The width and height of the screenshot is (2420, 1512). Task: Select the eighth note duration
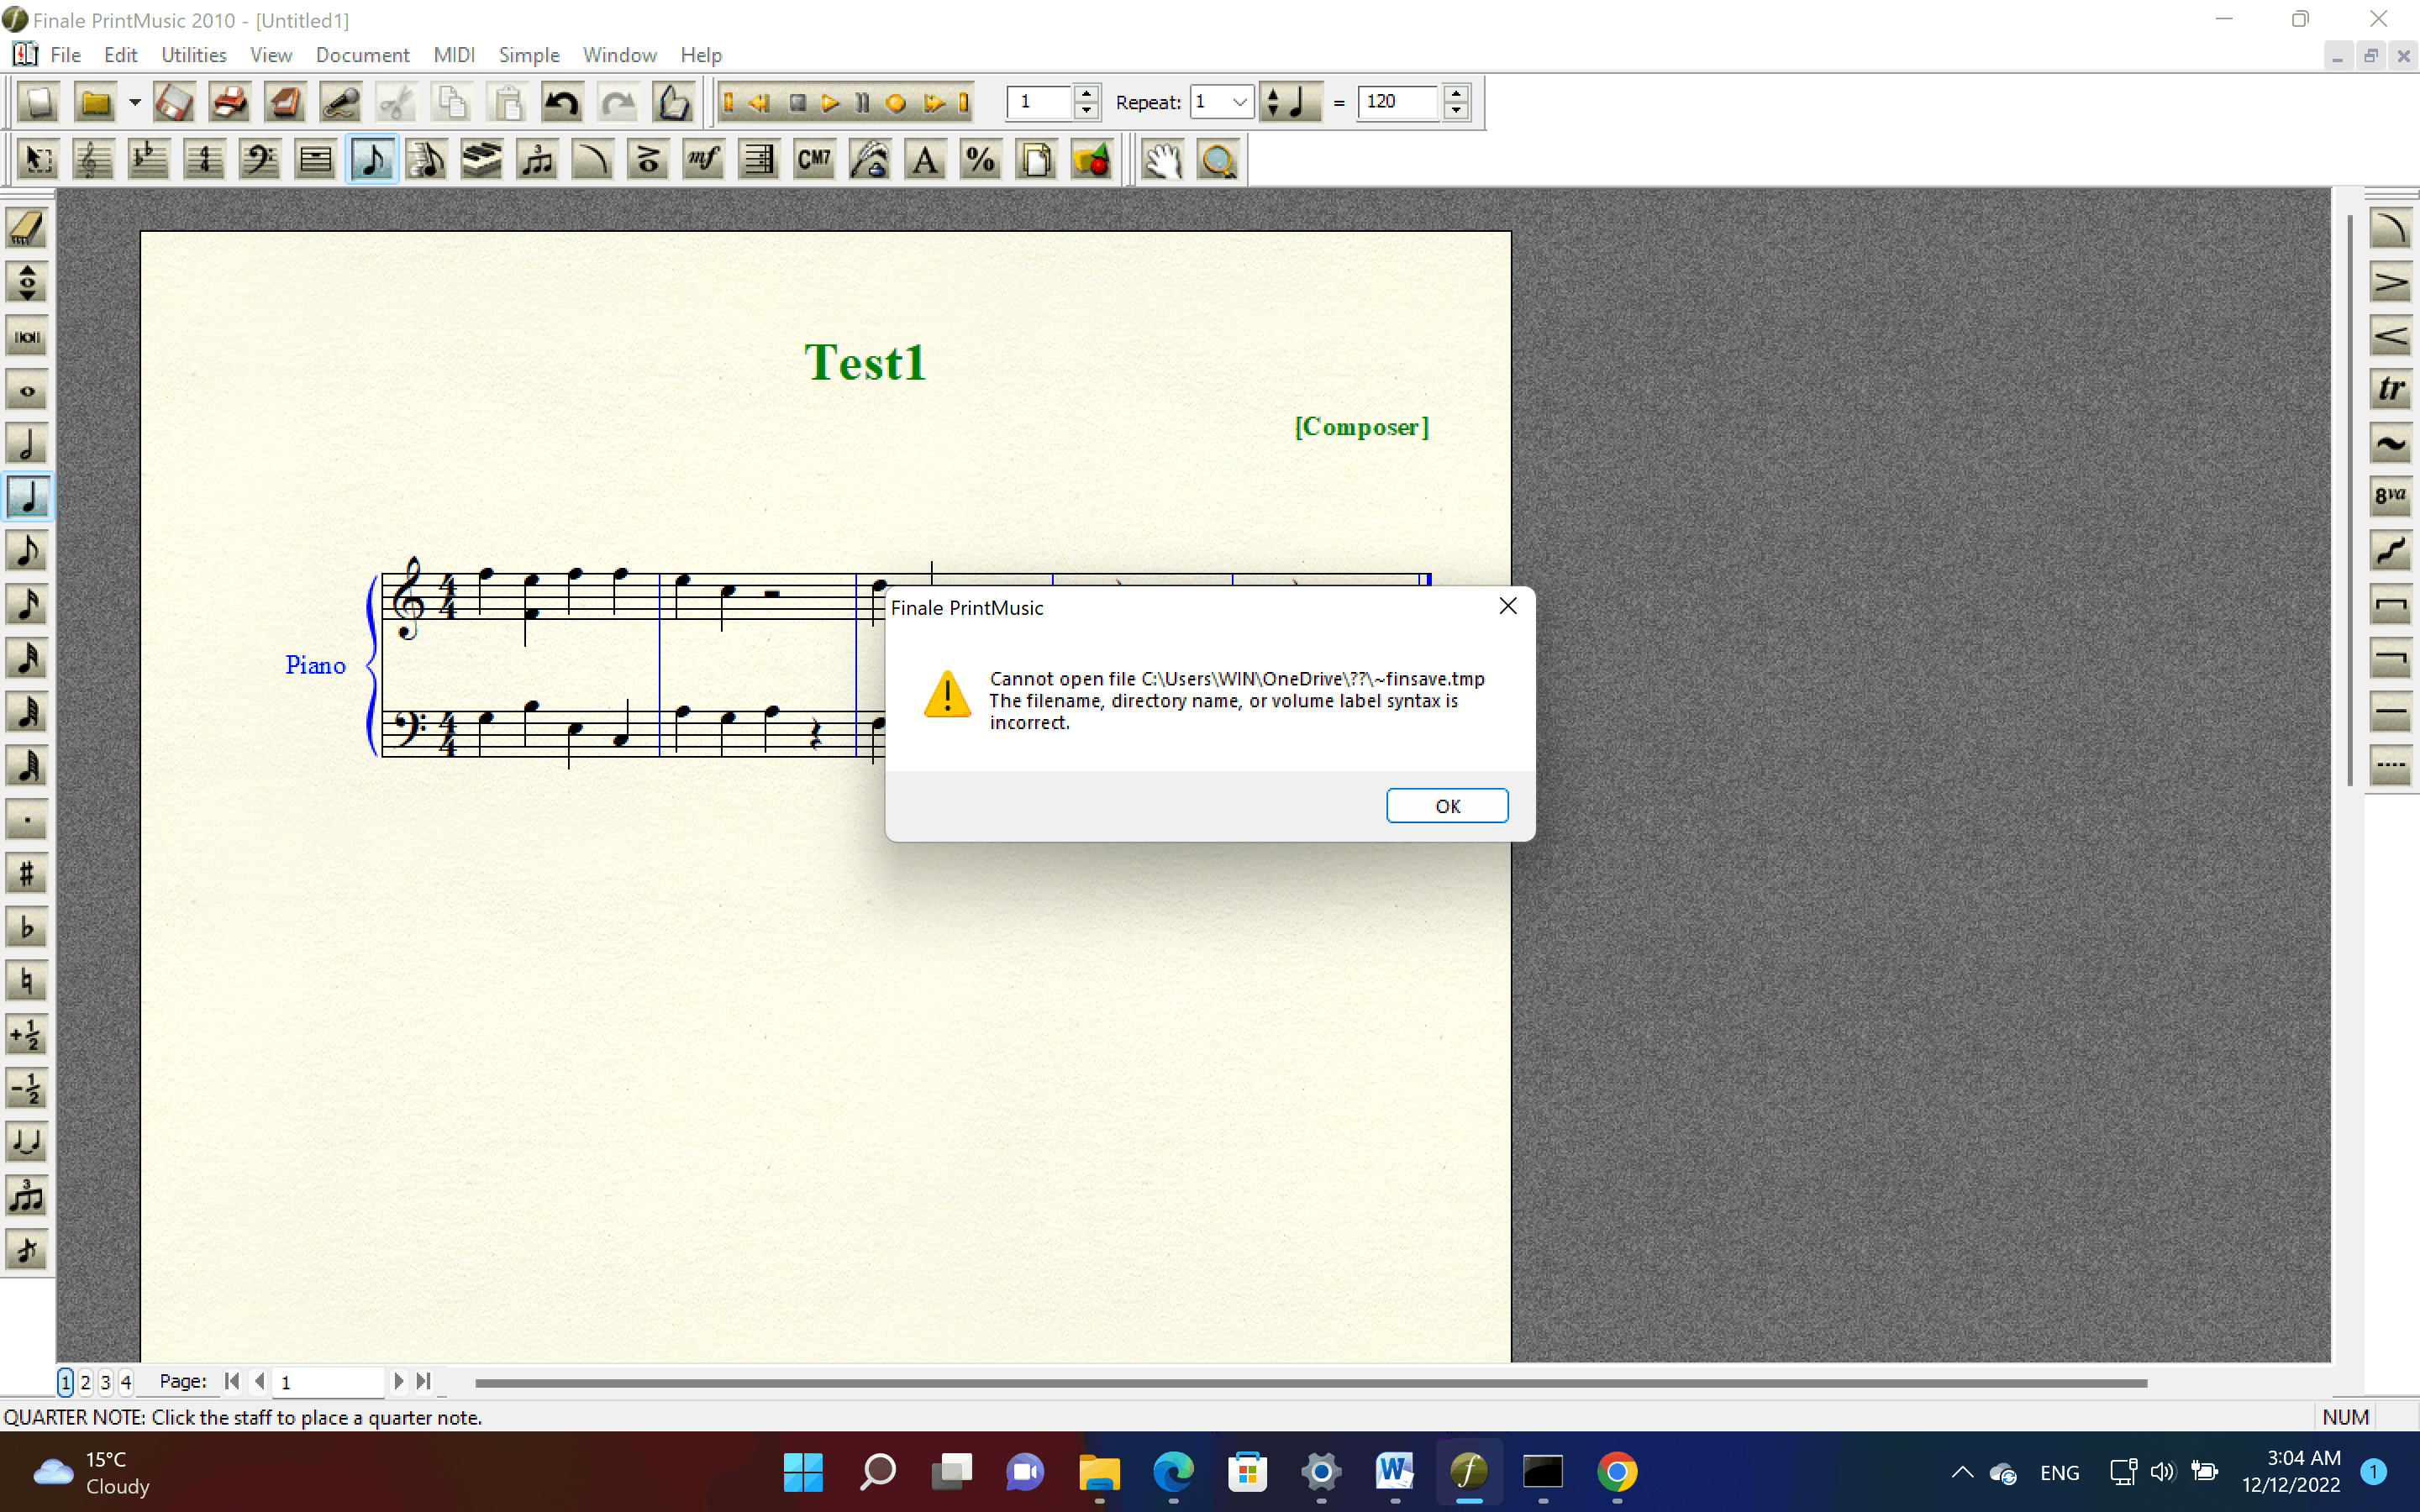tap(27, 551)
